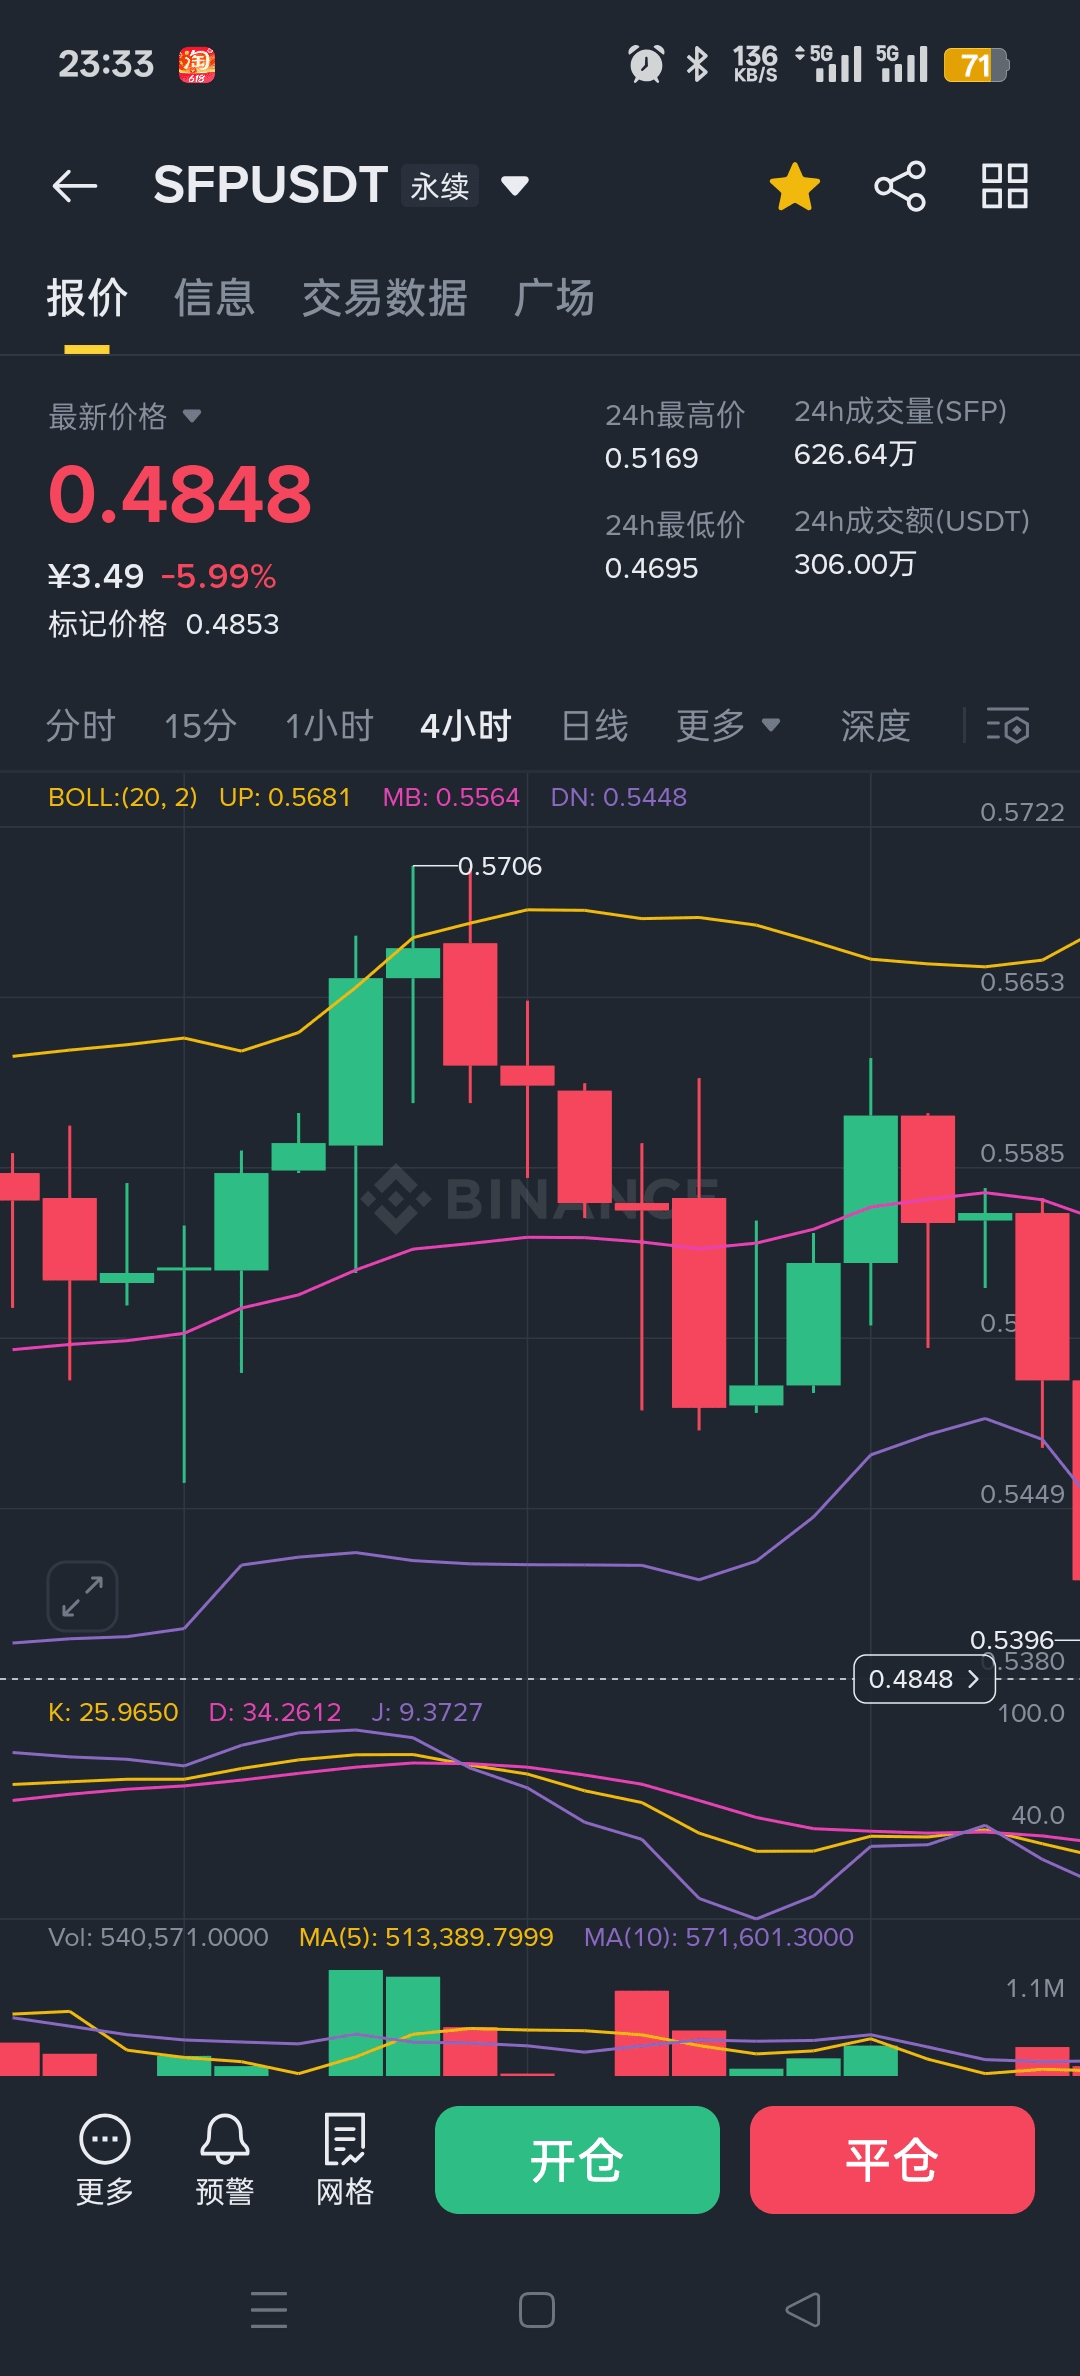Select the 1小时 chart interval
This screenshot has width=1080, height=2376.
point(329,725)
